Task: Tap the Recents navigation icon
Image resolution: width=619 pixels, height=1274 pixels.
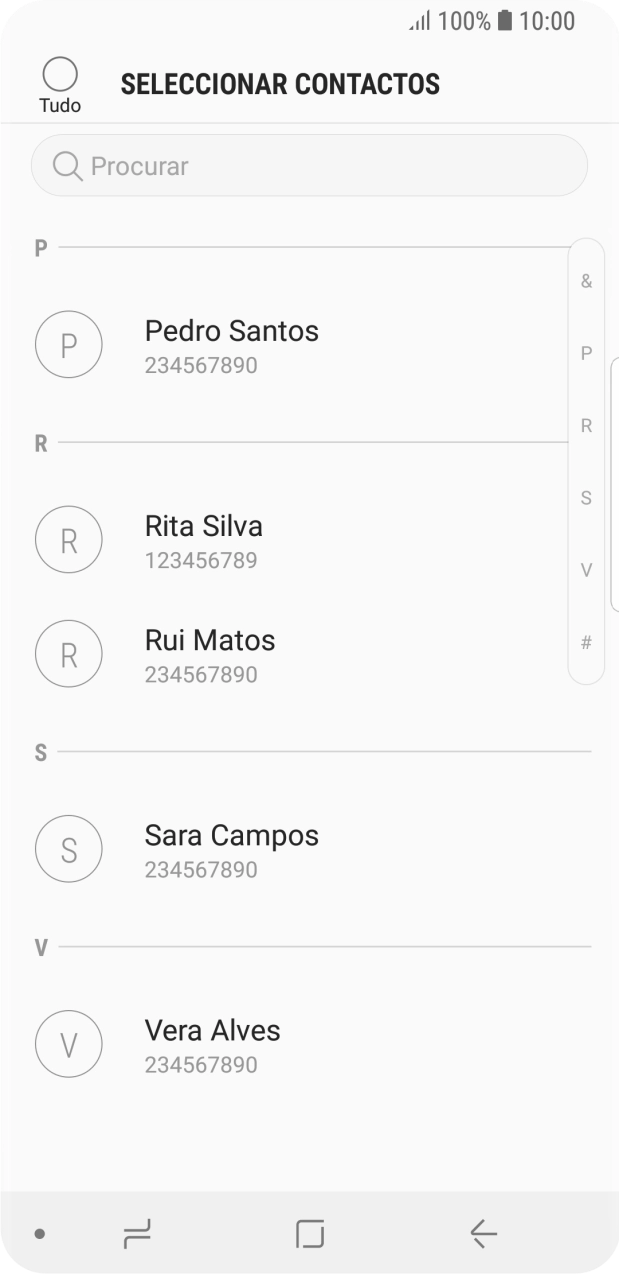Action: point(137,1234)
